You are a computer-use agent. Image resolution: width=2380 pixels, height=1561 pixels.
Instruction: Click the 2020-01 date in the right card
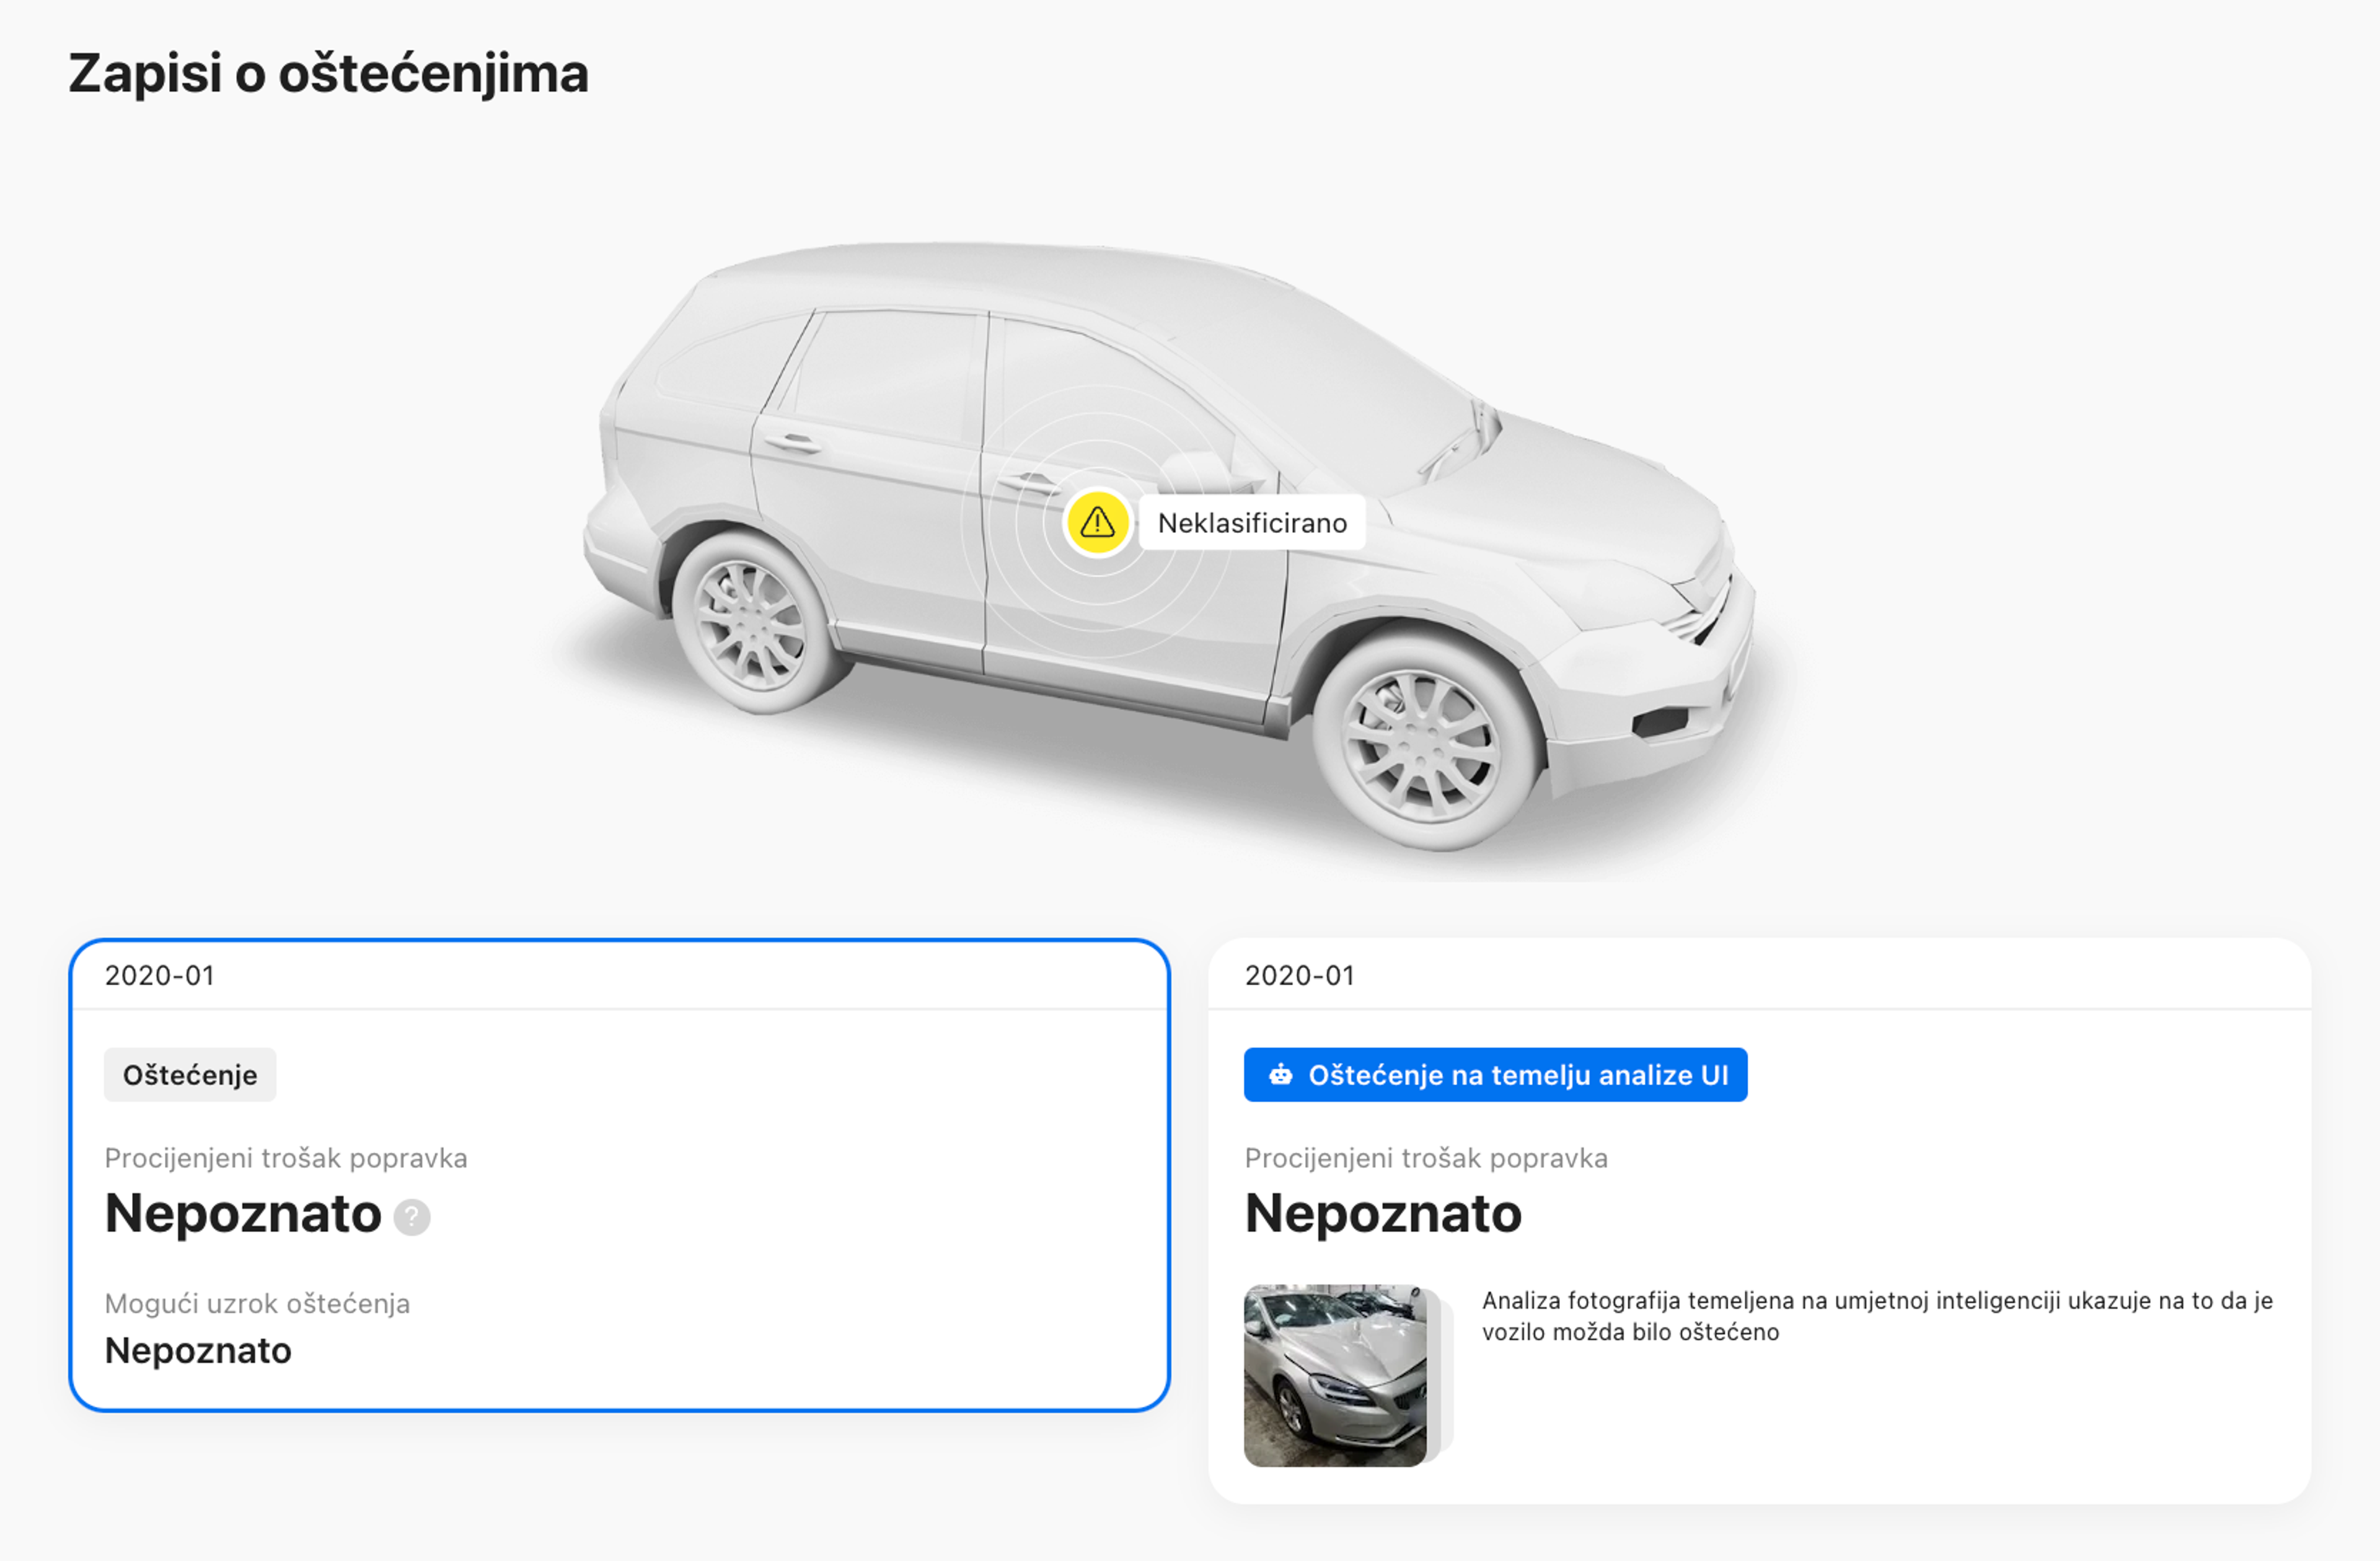[1299, 975]
